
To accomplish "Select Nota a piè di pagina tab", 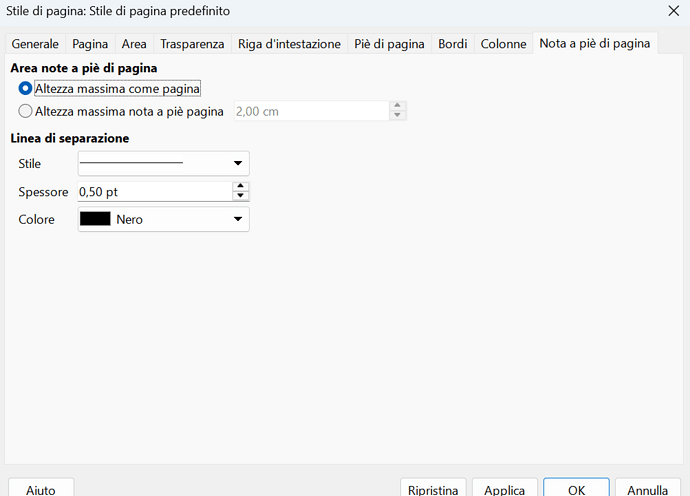I will point(595,43).
